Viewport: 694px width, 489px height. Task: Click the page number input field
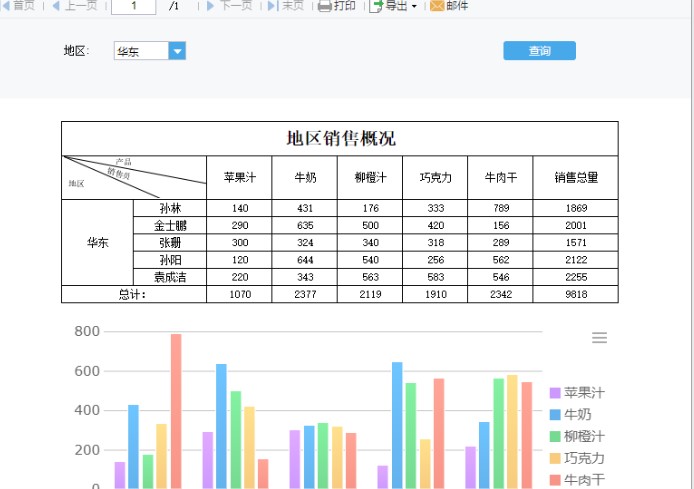(x=133, y=6)
